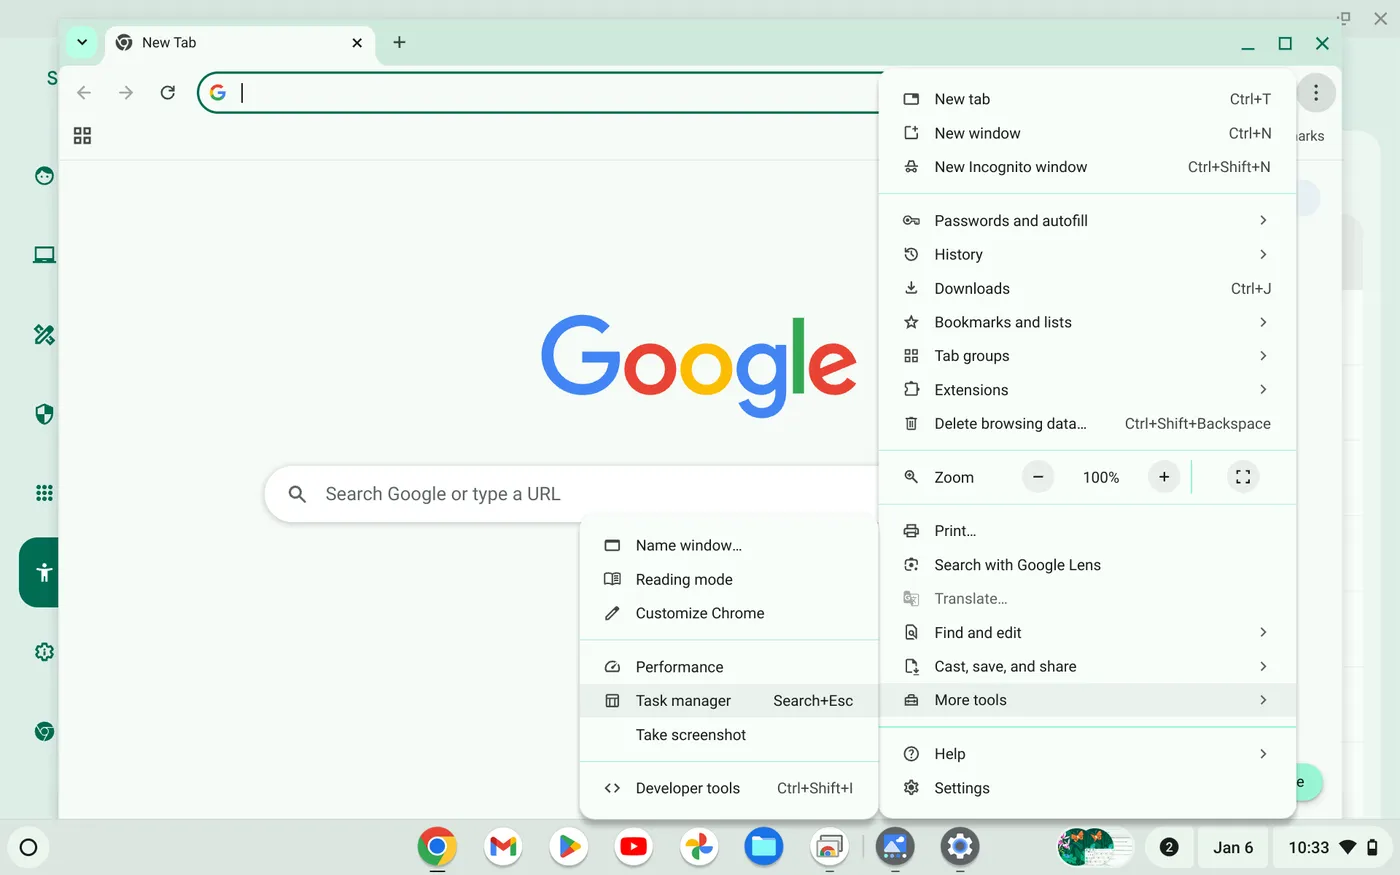The image size is (1400, 875).
Task: Open the wallpaper thumbnail on shelf
Action: tap(1095, 847)
